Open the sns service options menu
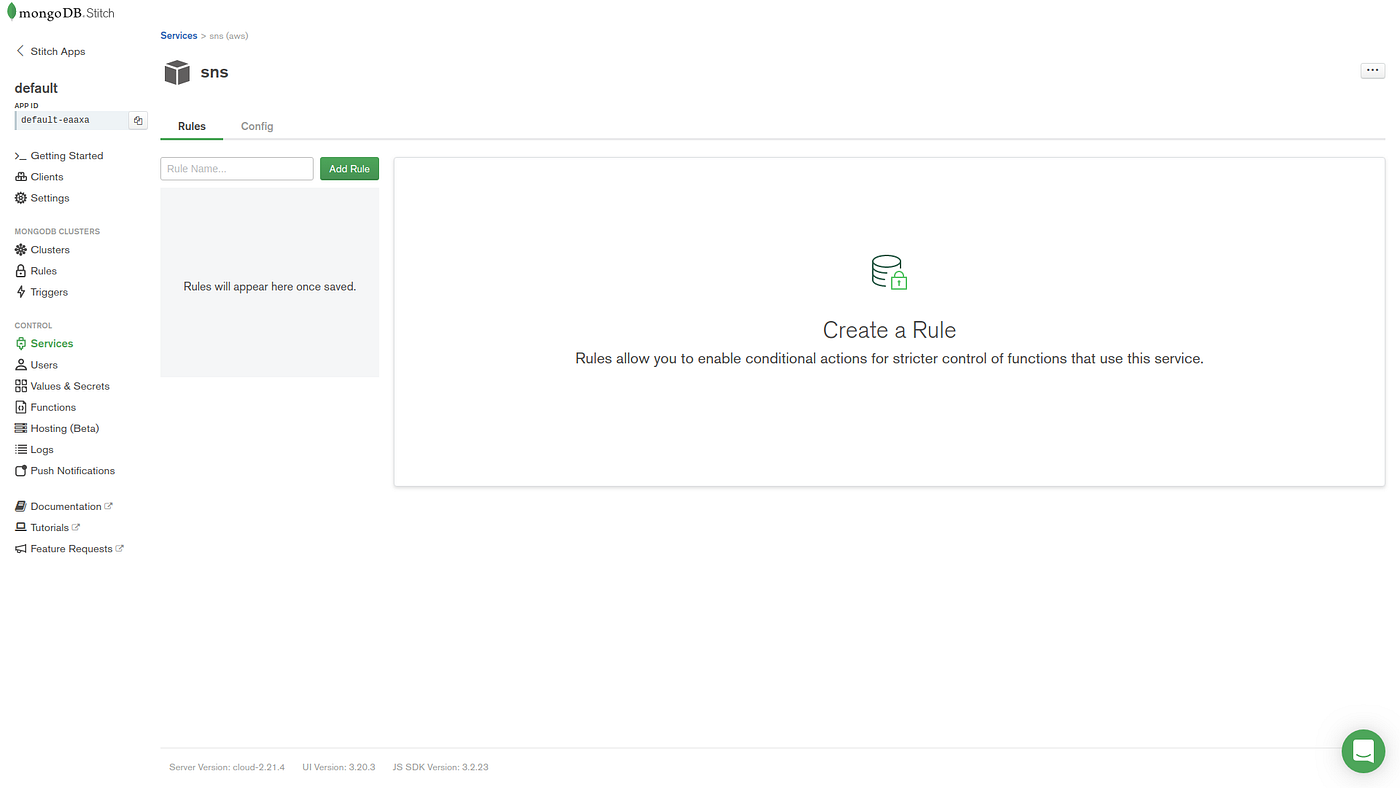Screen dimensions: 1400x788 (x=1371, y=69)
